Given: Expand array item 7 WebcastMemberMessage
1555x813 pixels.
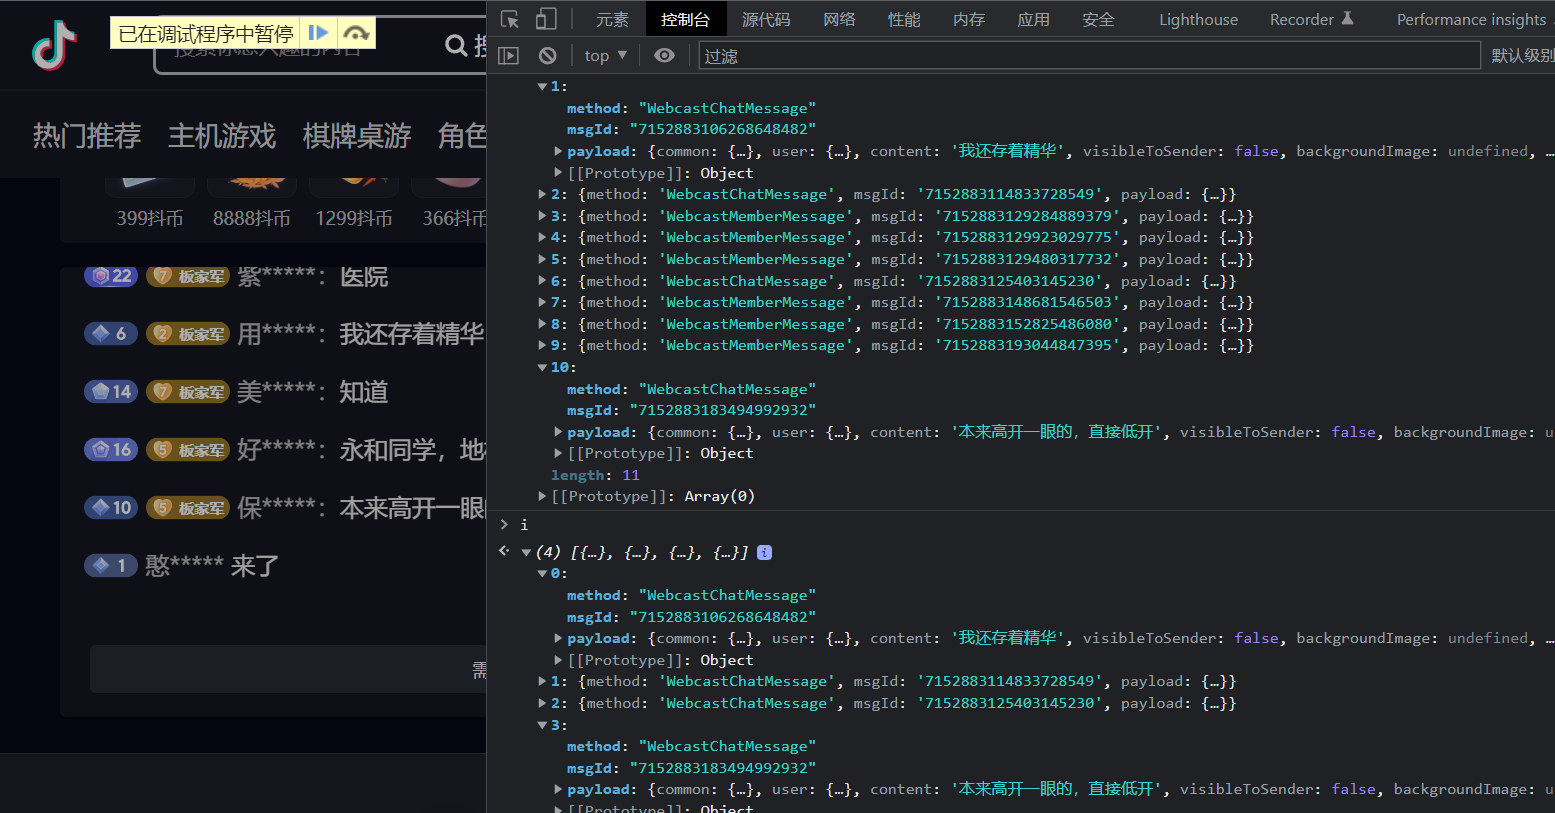Looking at the screenshot, I should click(x=542, y=303).
